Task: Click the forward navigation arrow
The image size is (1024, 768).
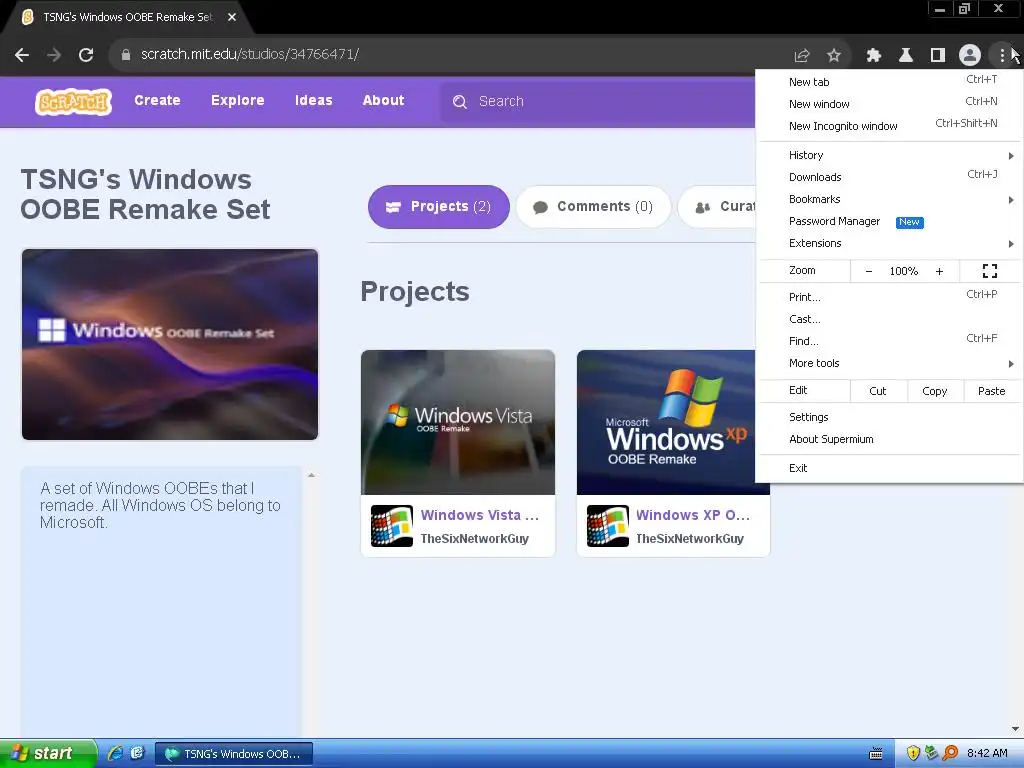Action: point(54,55)
